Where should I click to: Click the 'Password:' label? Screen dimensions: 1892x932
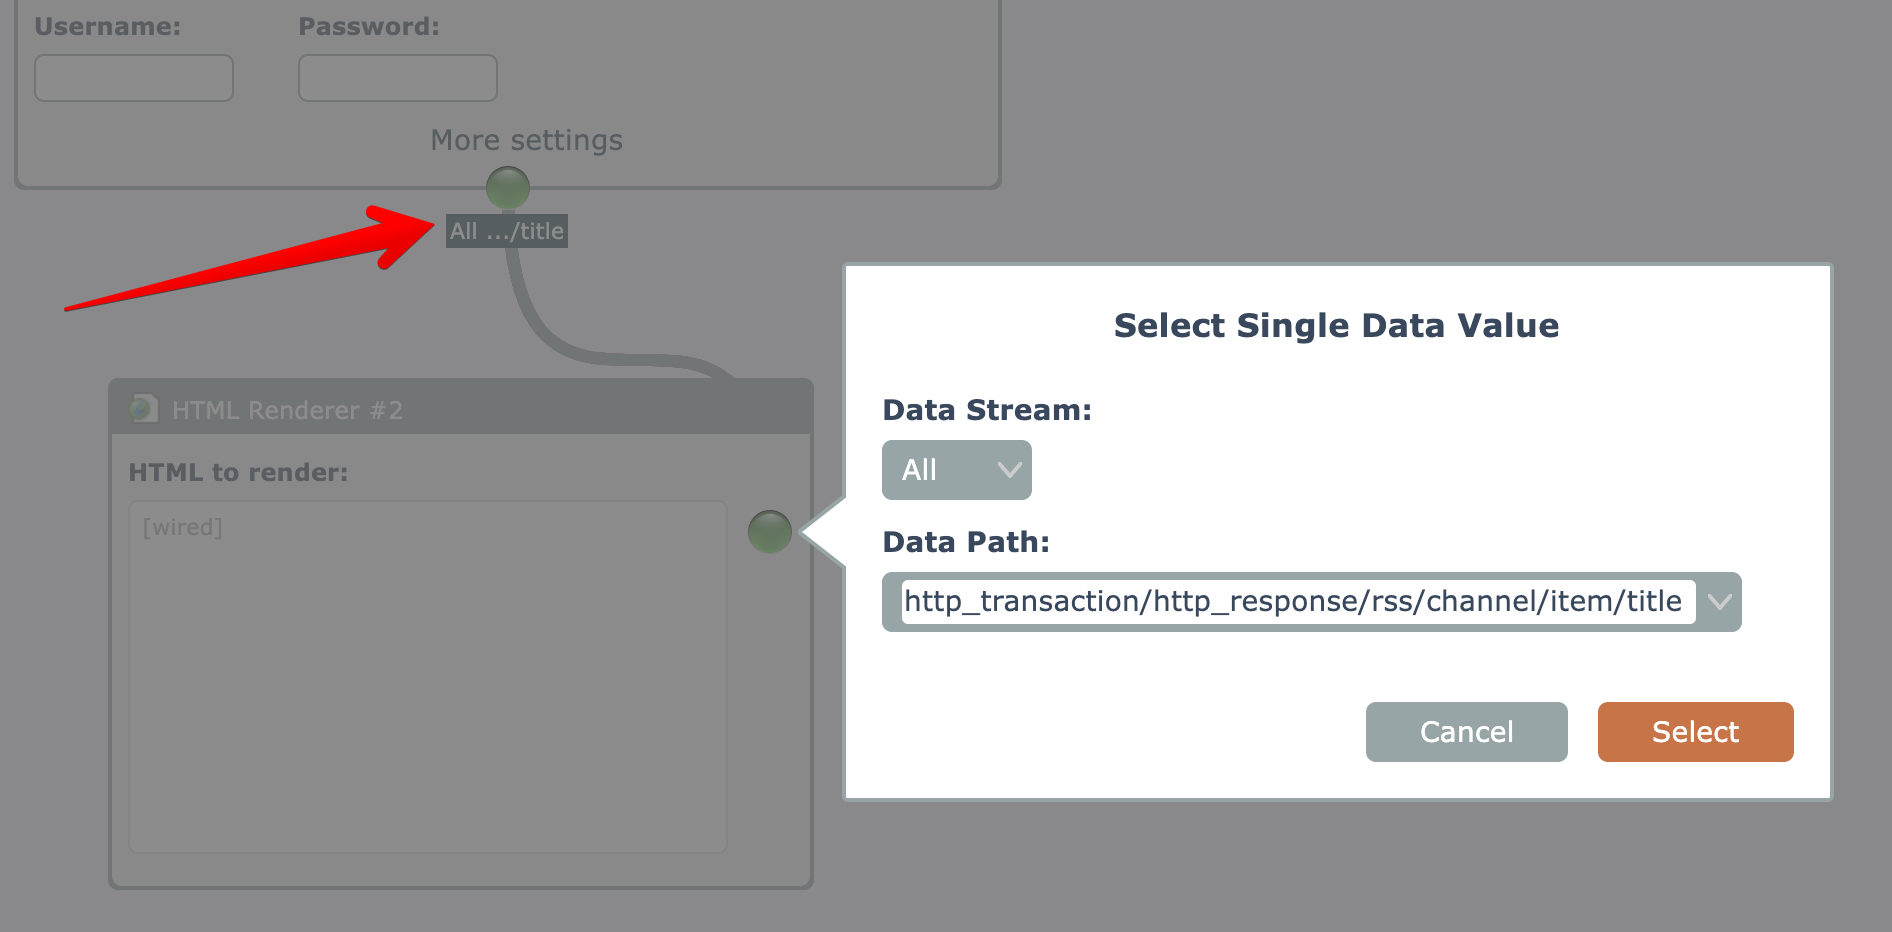368,27
